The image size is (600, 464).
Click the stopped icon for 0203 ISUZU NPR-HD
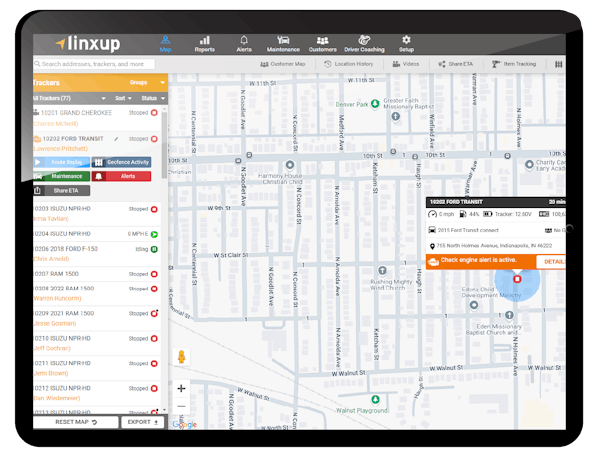(154, 209)
